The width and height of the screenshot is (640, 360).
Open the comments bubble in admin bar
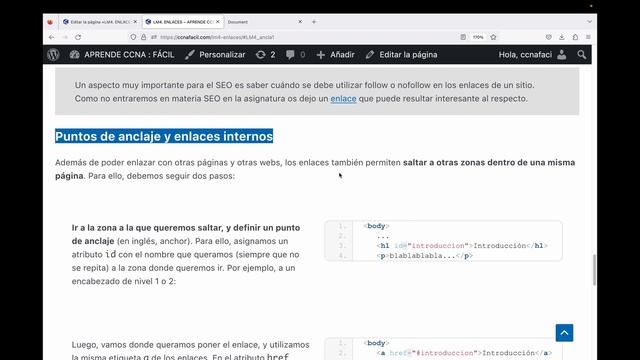[296, 55]
